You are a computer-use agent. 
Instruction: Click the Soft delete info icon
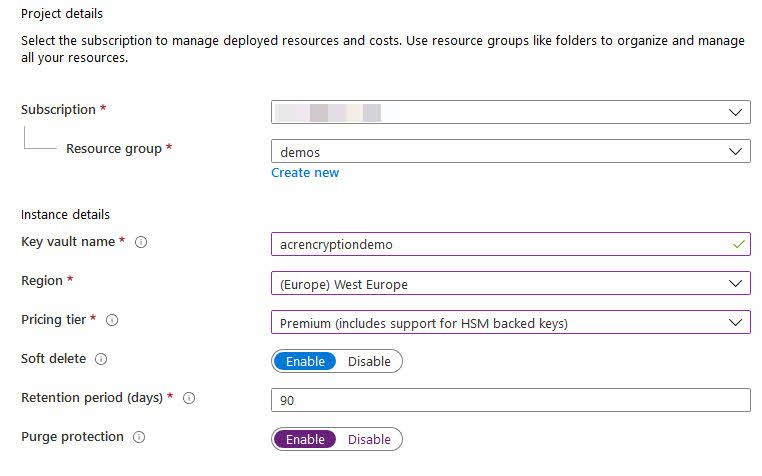(x=101, y=359)
